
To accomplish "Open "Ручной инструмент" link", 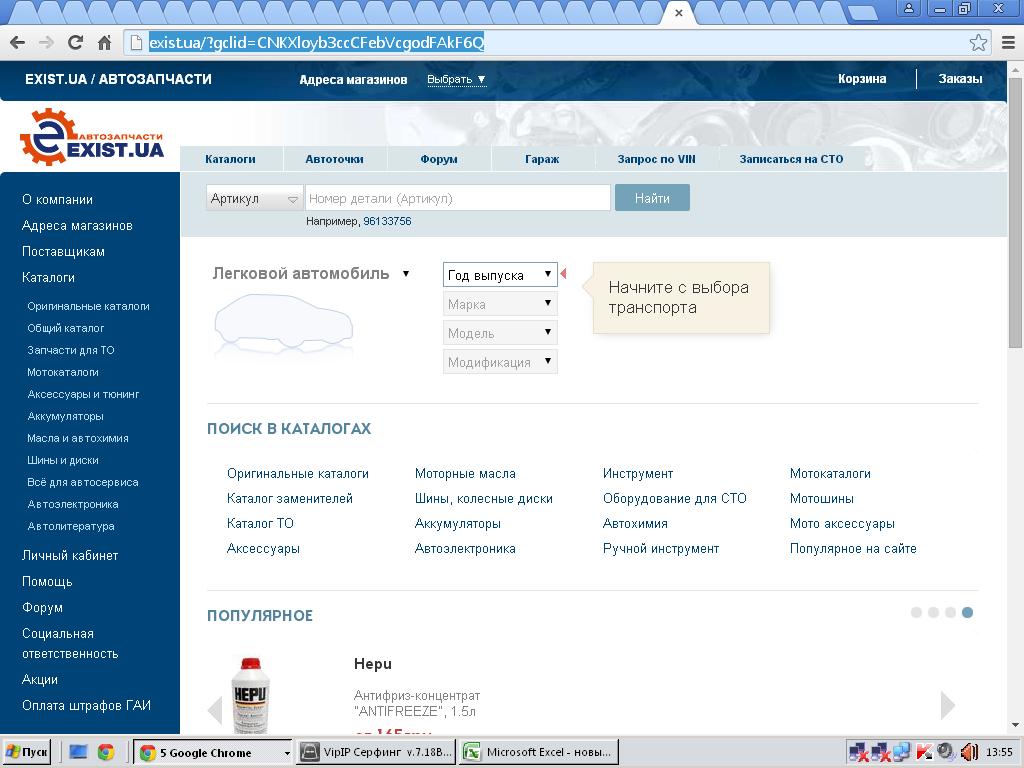I will [x=661, y=549].
